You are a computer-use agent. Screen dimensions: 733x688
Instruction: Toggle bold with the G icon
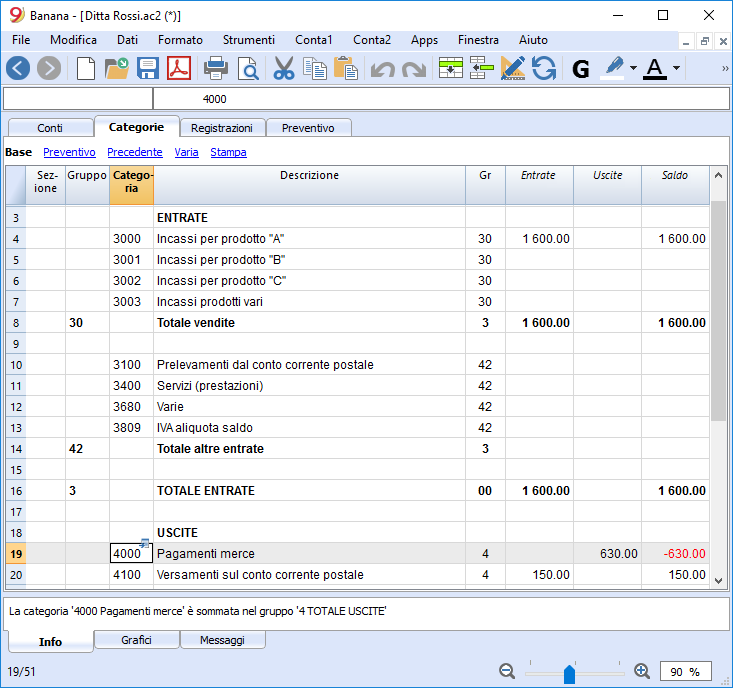pos(581,69)
